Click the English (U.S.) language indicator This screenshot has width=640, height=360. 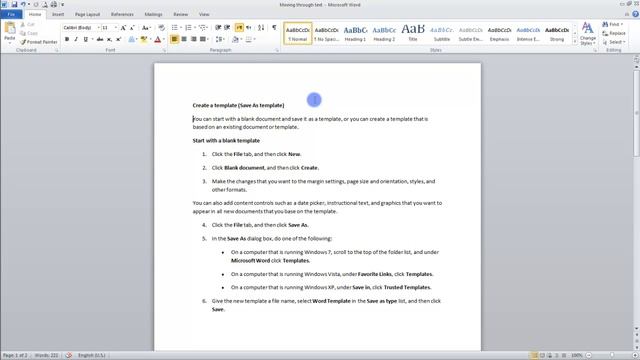(91, 356)
